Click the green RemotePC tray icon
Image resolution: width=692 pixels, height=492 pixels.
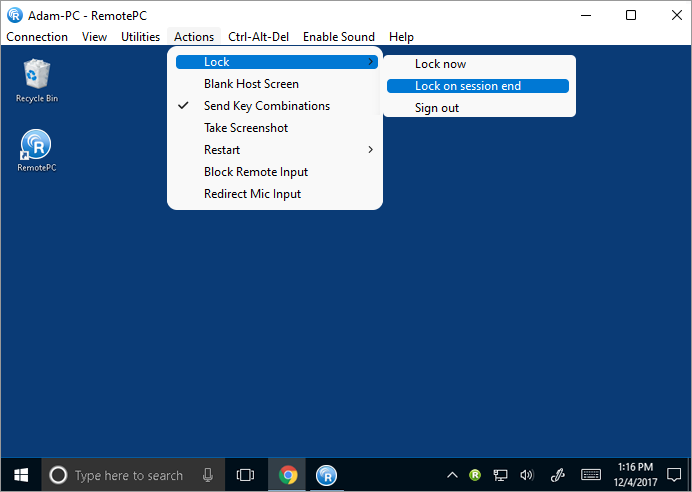click(475, 475)
